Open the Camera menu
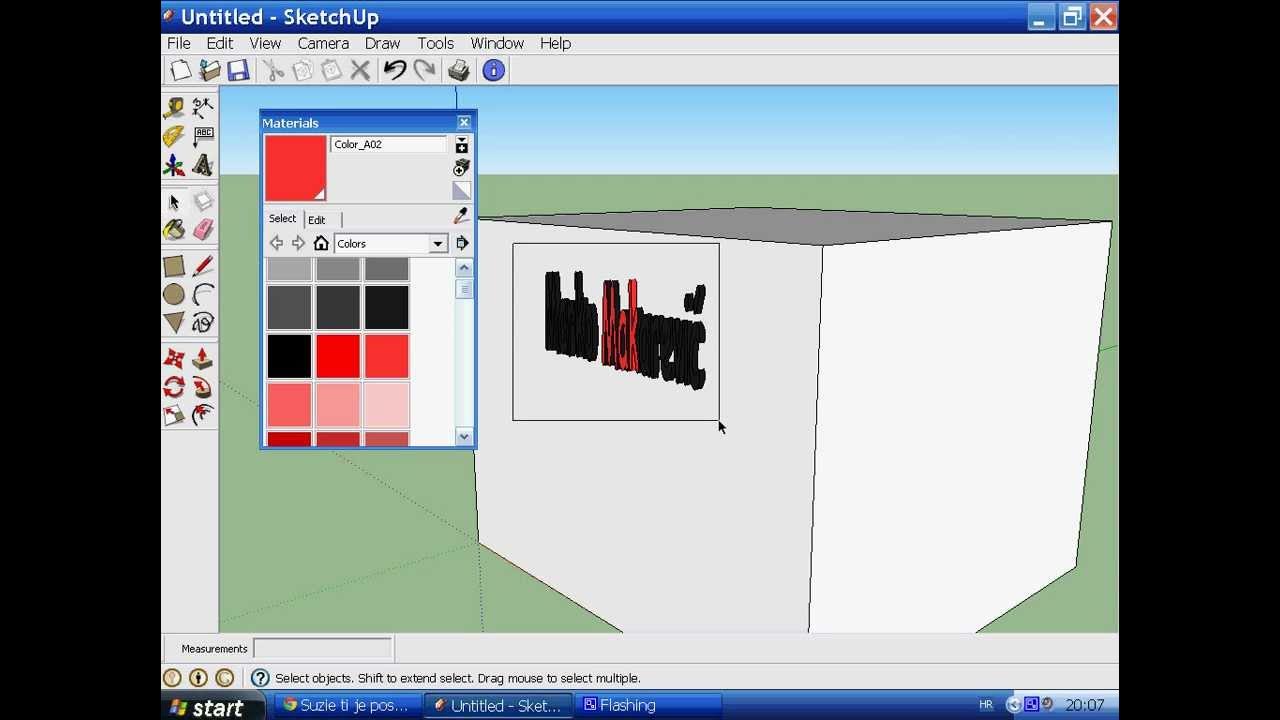The height and width of the screenshot is (720, 1280). 323,43
